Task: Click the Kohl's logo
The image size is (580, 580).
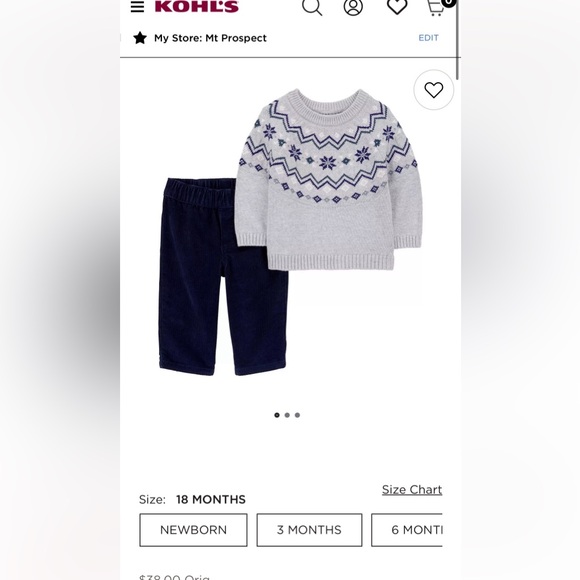Action: [x=196, y=6]
